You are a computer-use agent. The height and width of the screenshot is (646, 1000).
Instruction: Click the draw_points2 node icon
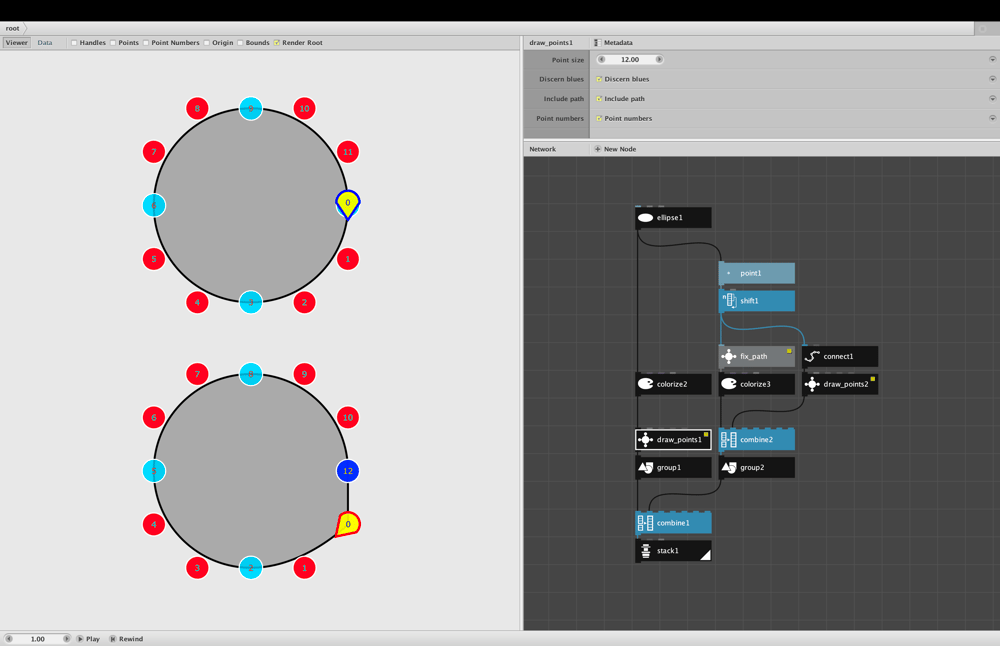[812, 384]
